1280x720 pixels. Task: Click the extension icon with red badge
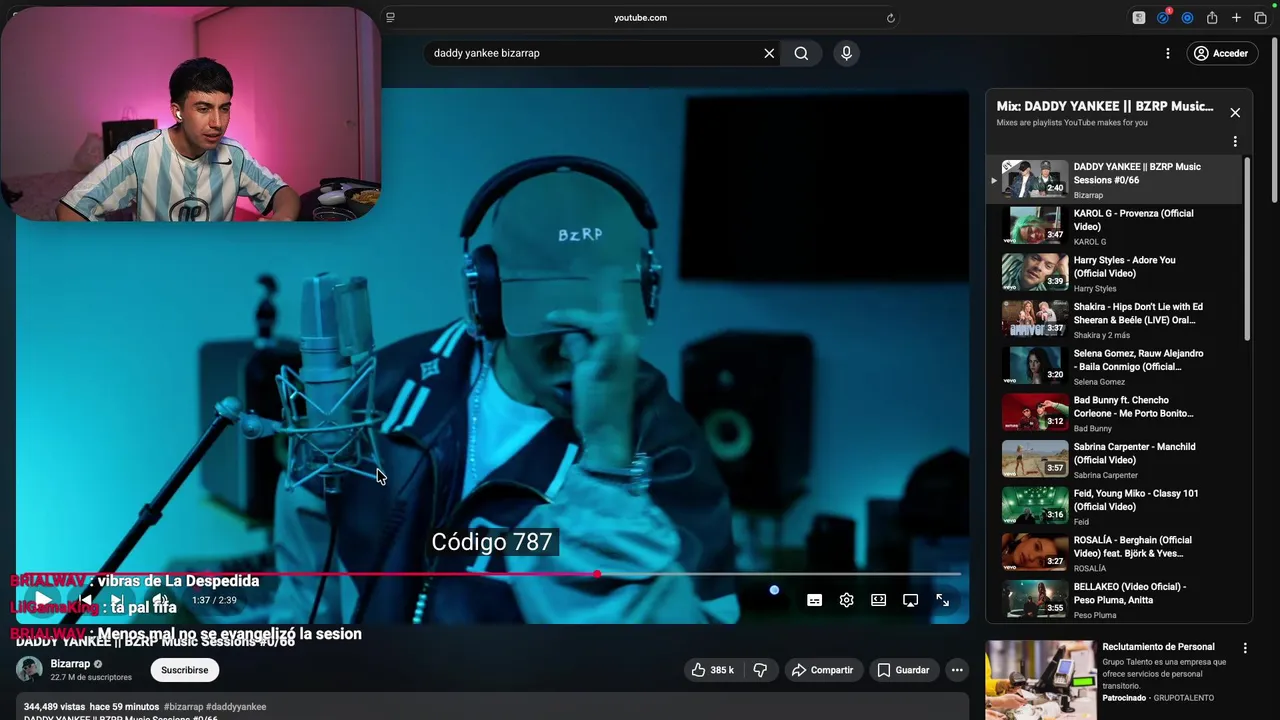coord(1163,17)
